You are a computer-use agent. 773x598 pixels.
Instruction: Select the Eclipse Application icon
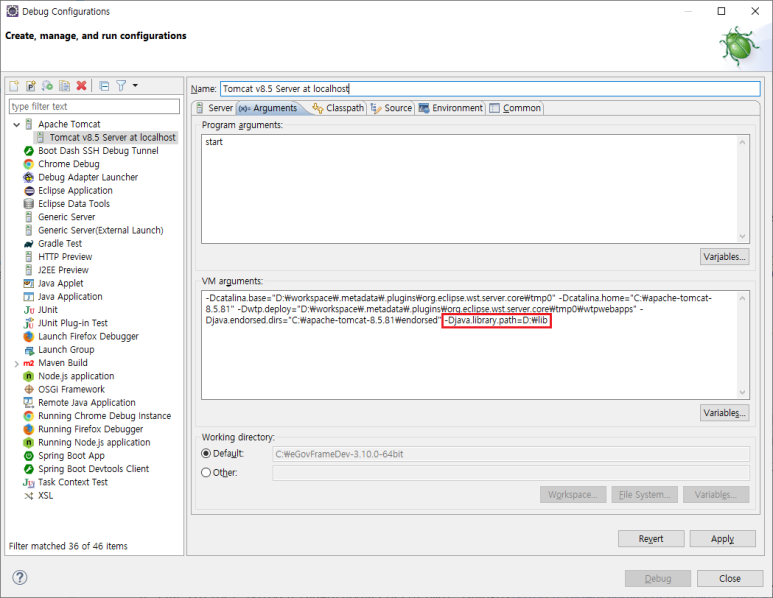(29, 191)
